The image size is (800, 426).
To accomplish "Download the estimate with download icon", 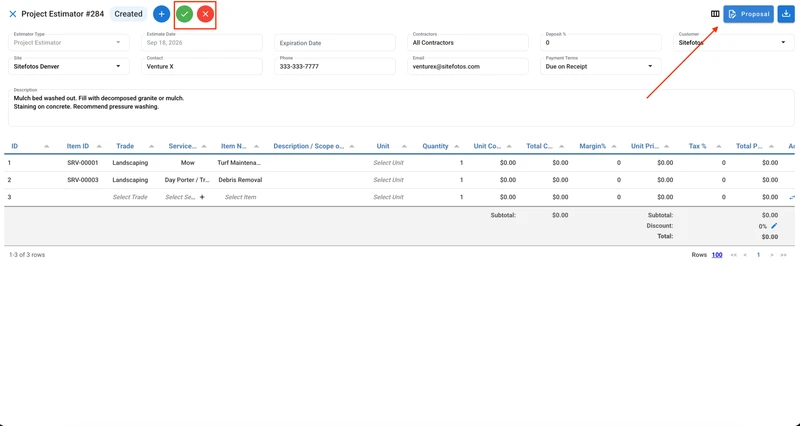I will (786, 14).
